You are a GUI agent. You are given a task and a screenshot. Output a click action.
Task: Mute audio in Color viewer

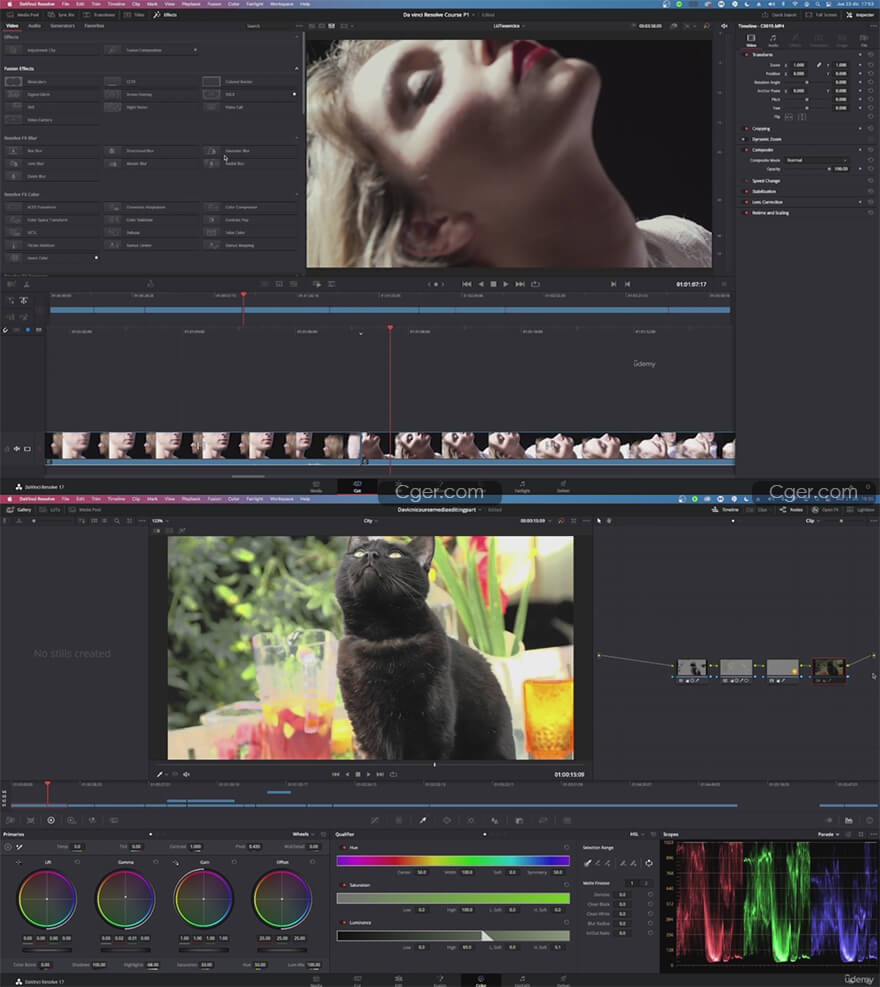pos(186,774)
